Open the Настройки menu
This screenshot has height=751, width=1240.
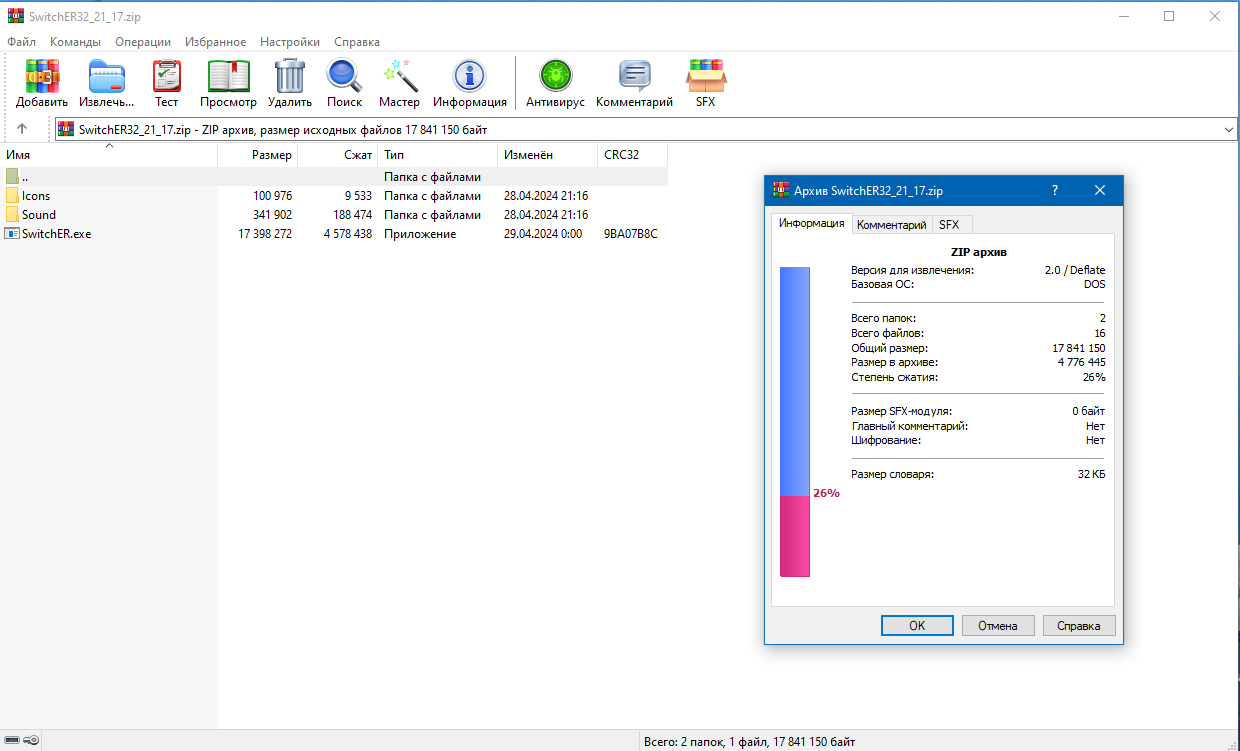pyautogui.click(x=290, y=42)
